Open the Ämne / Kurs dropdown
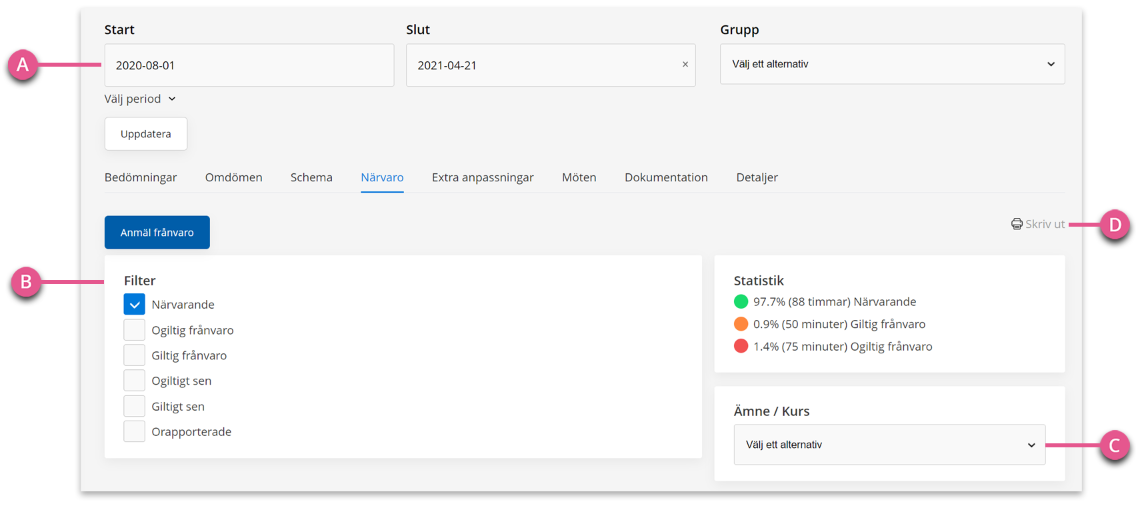The image size is (1146, 507). point(889,444)
